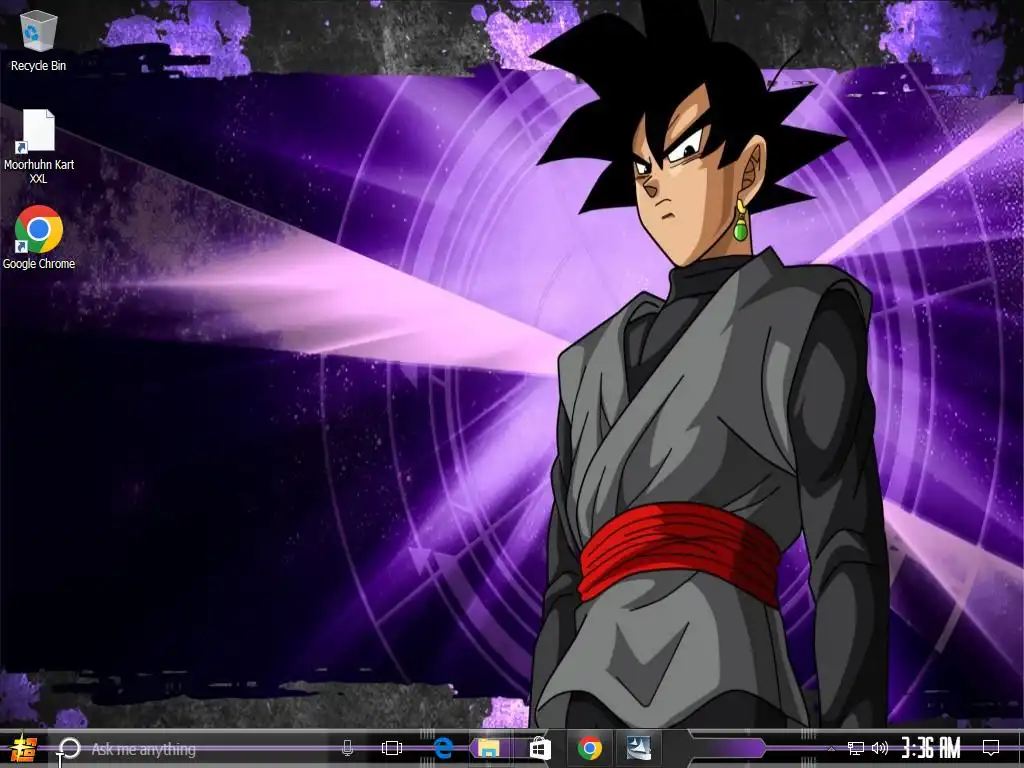
Task: Activate the Cortana microphone icon
Action: (347, 748)
